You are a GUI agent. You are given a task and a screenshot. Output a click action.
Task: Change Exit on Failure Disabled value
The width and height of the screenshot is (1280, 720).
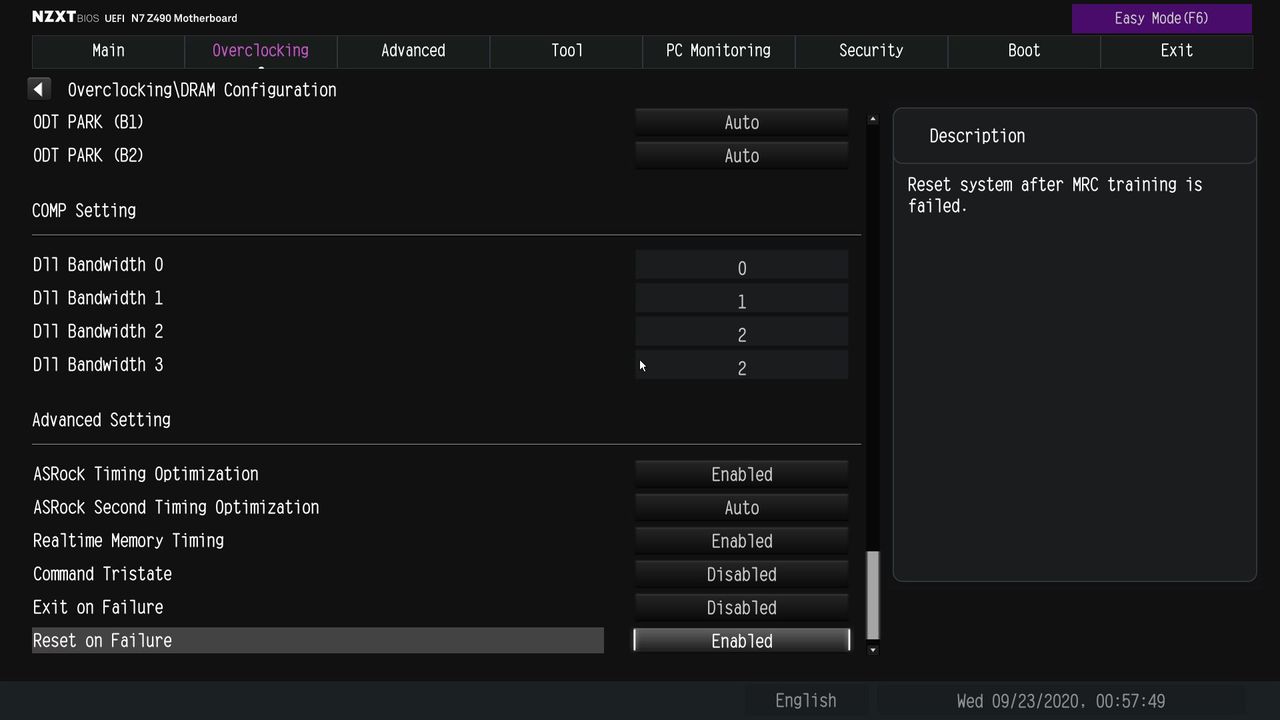742,607
